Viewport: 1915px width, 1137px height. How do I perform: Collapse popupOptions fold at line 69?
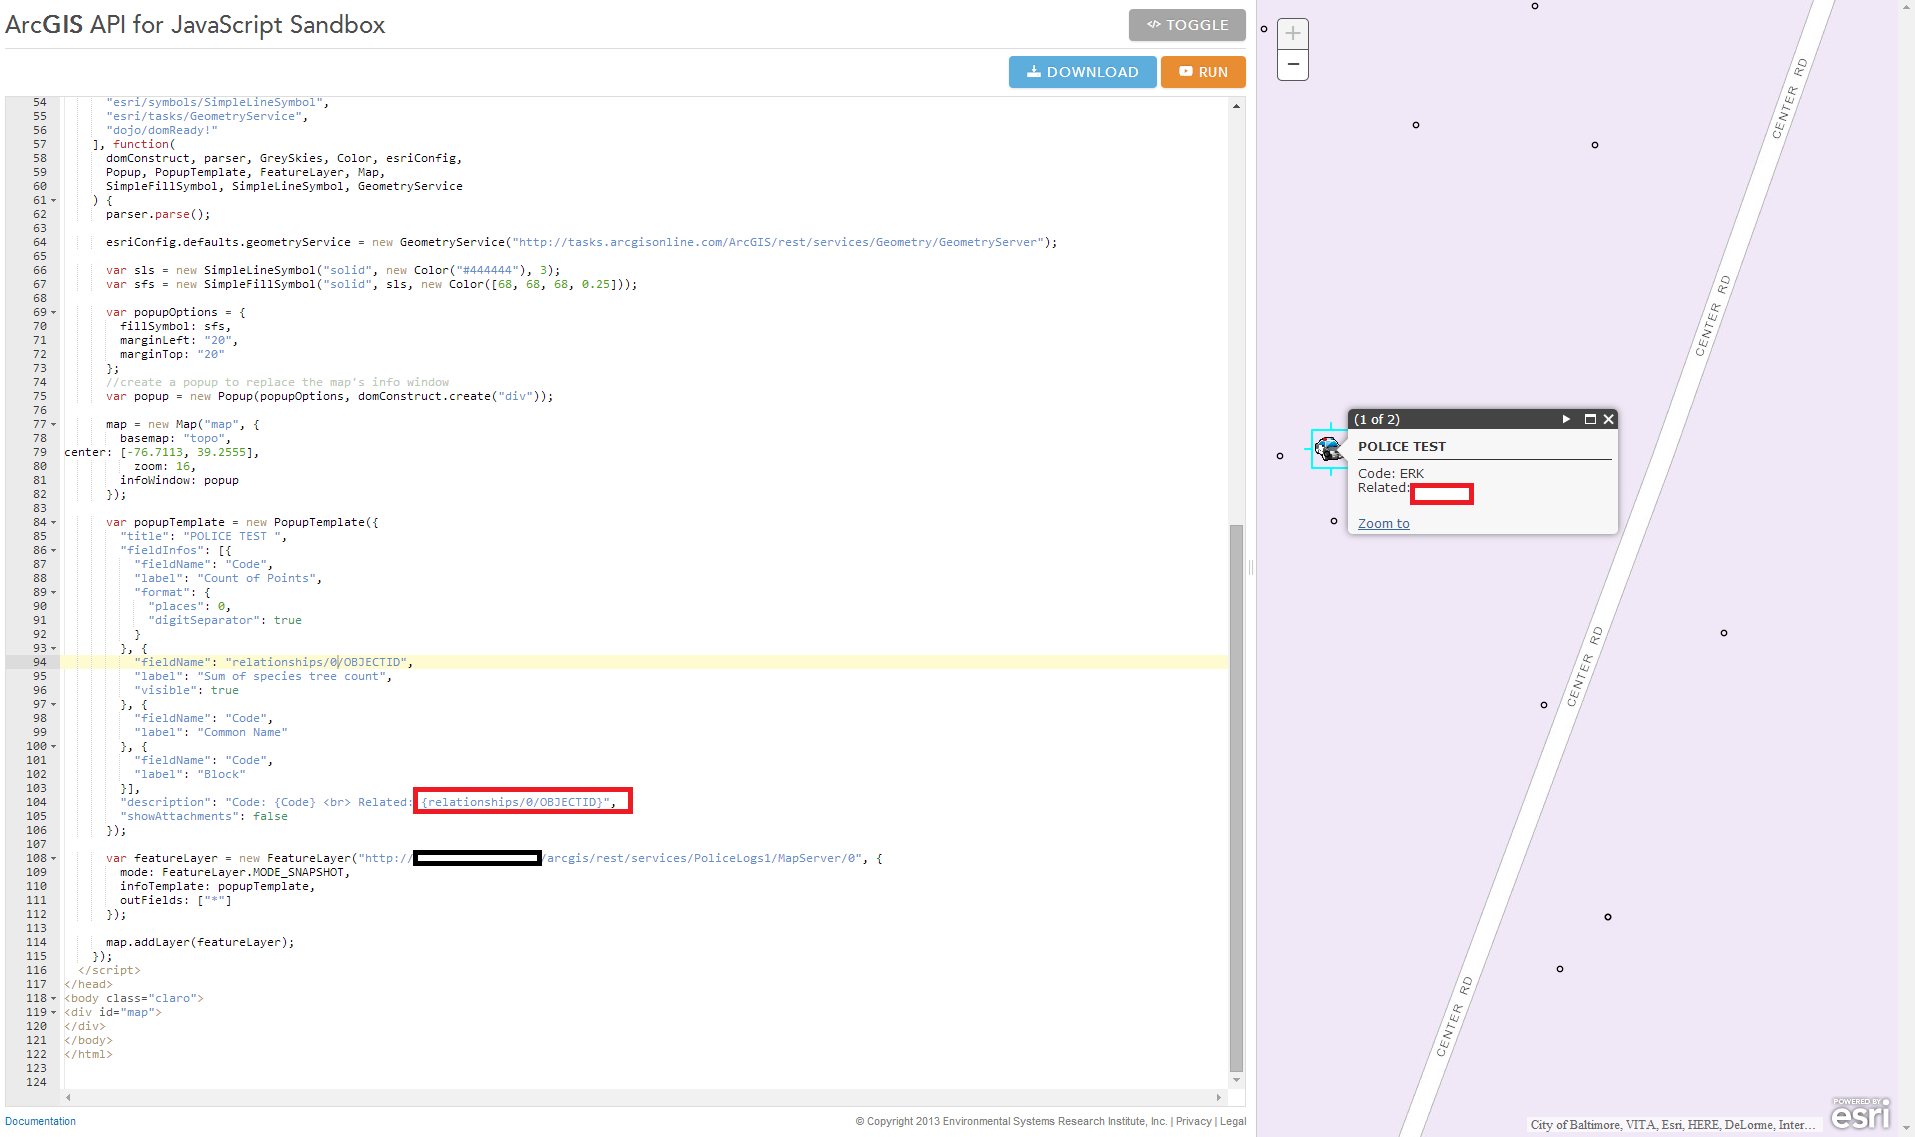pos(54,313)
